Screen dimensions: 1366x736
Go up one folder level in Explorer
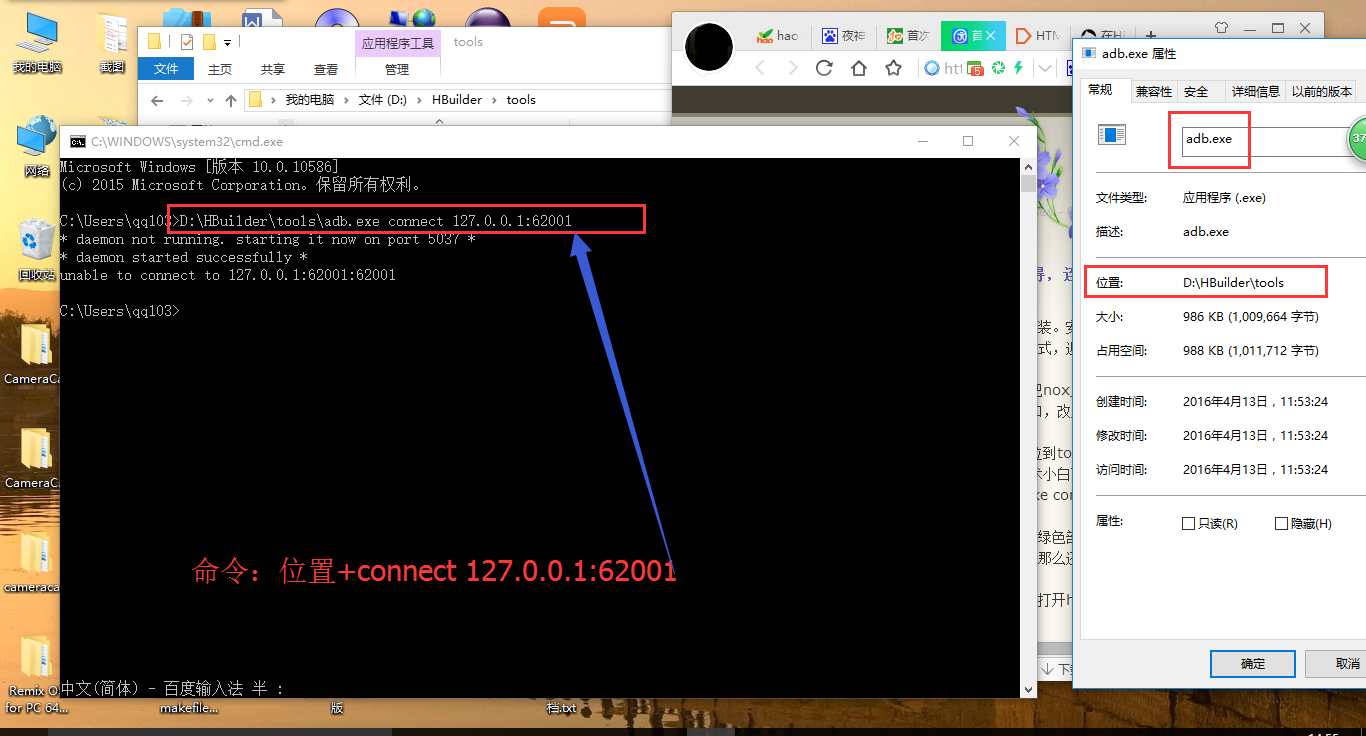(231, 100)
